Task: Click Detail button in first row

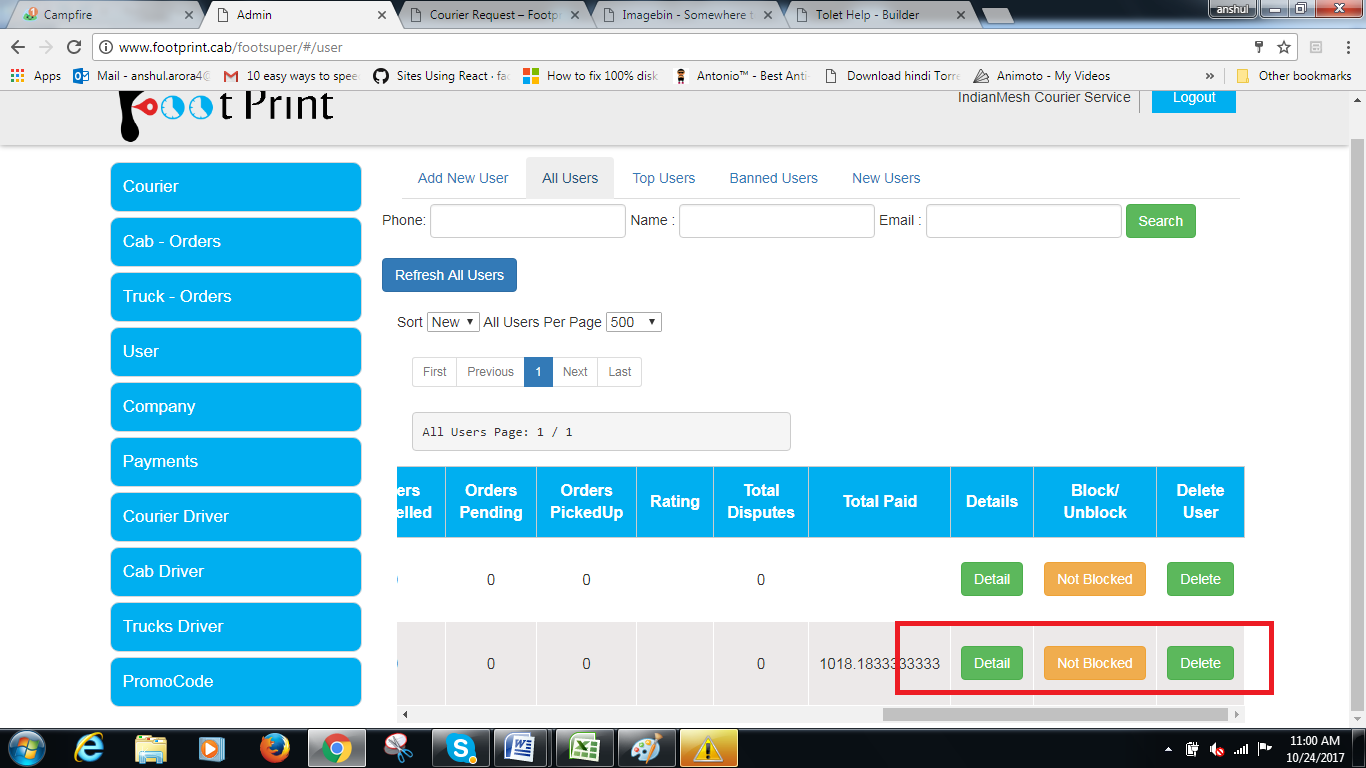Action: click(x=992, y=579)
